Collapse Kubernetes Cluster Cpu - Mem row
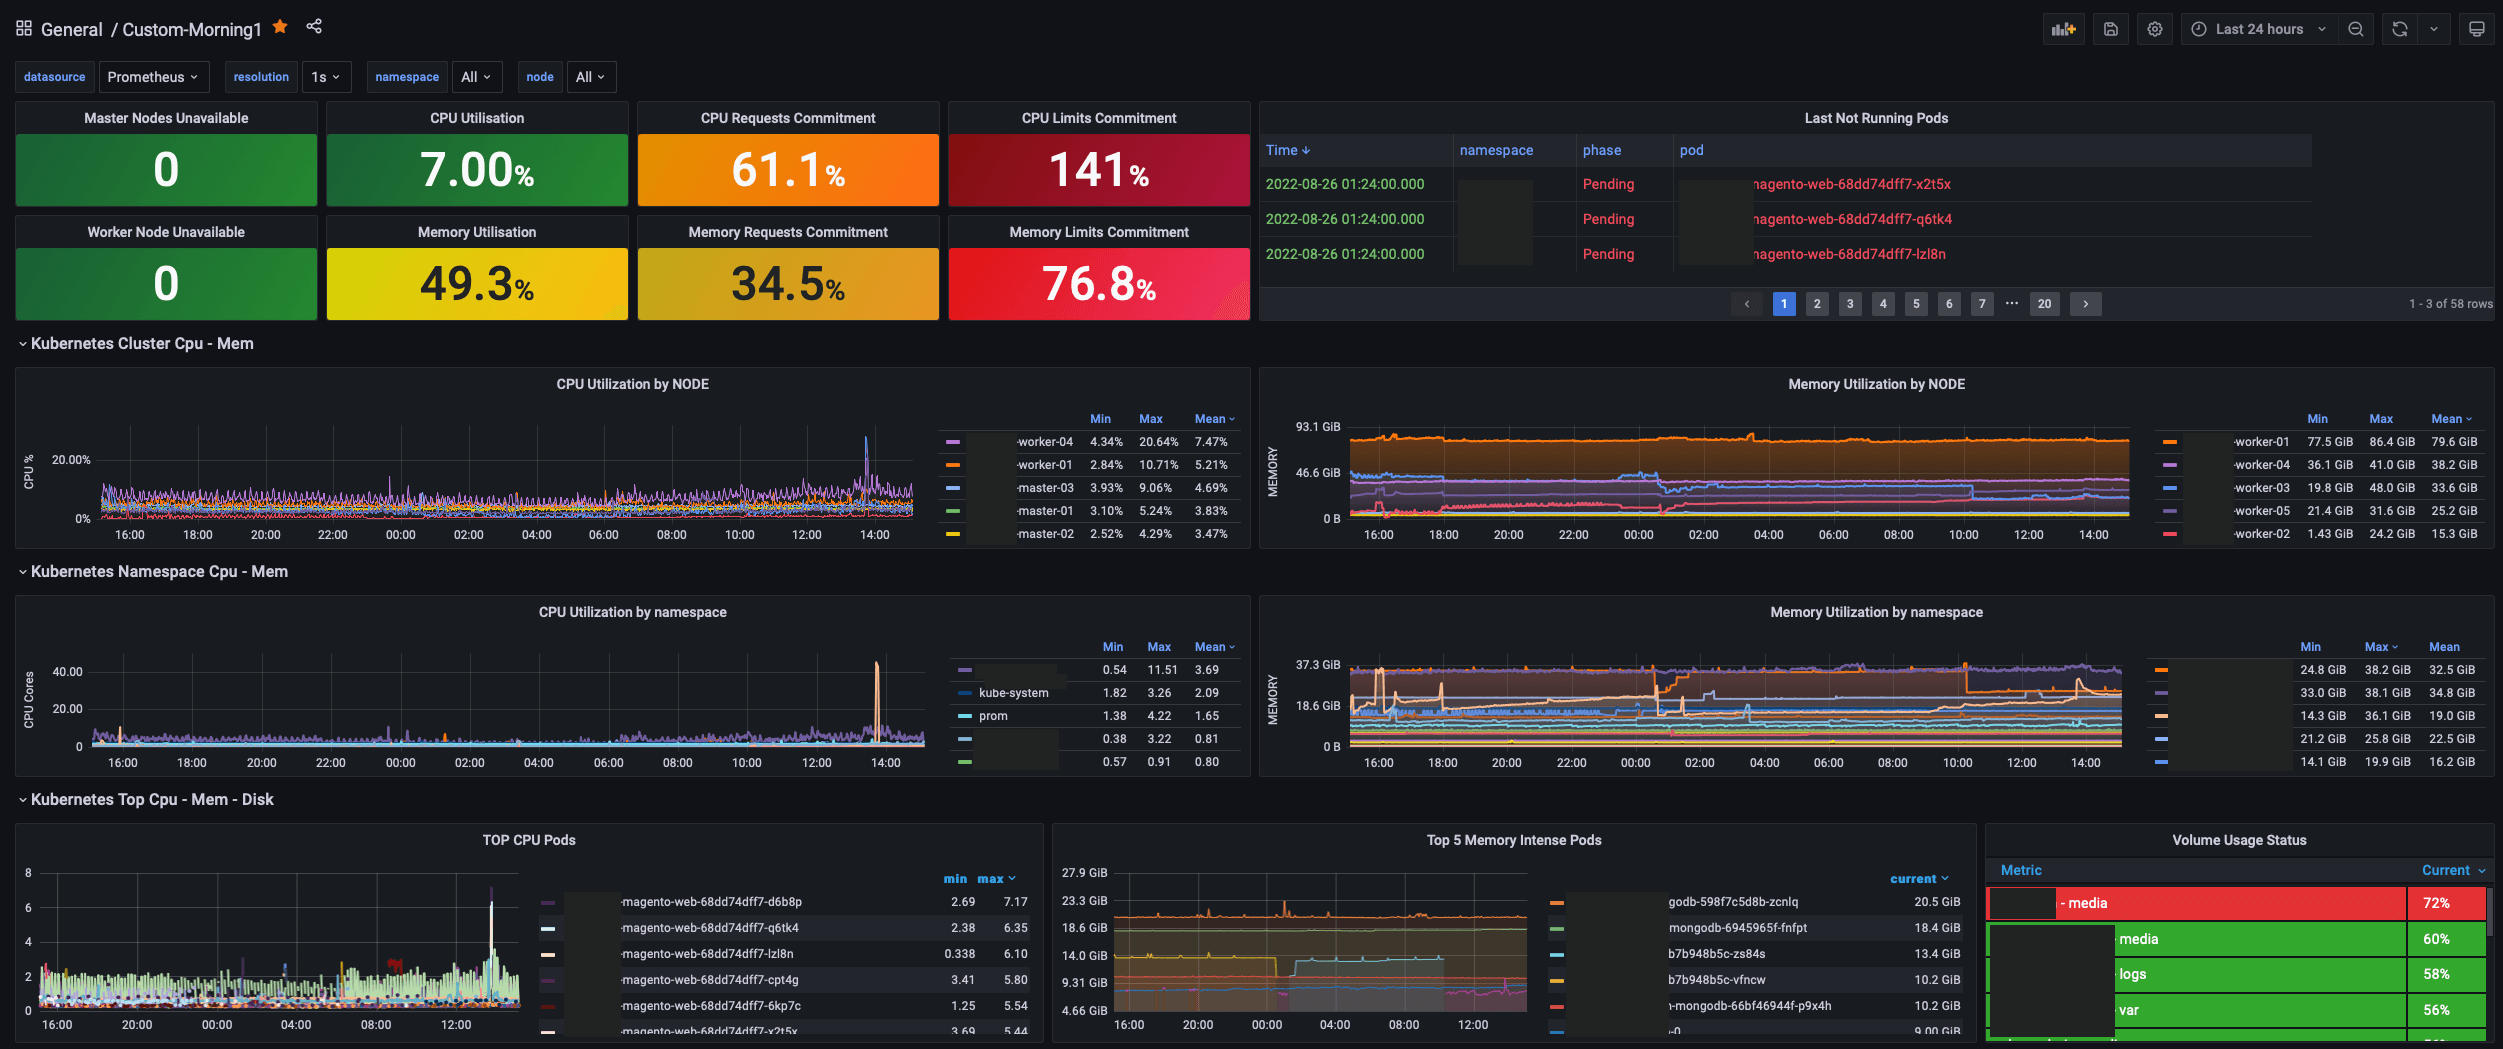The image size is (2503, 1049). coord(135,343)
